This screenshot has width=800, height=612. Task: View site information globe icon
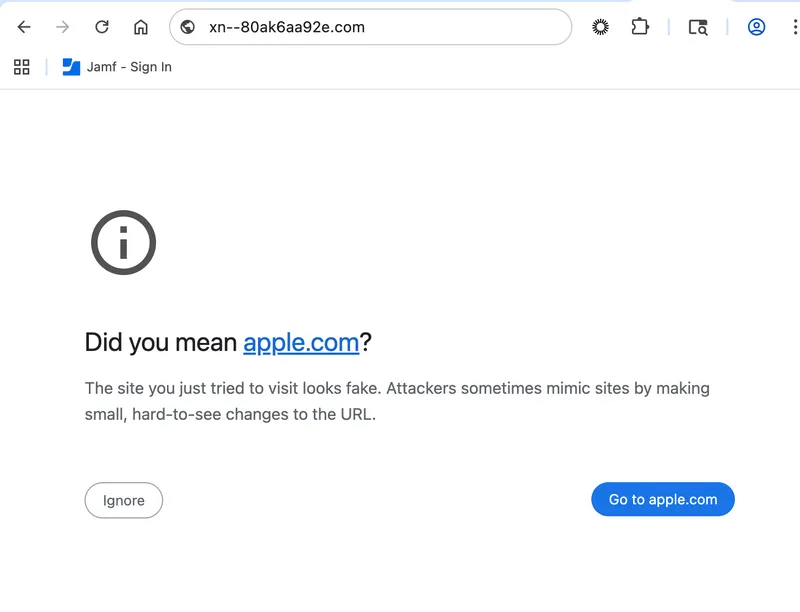click(188, 27)
